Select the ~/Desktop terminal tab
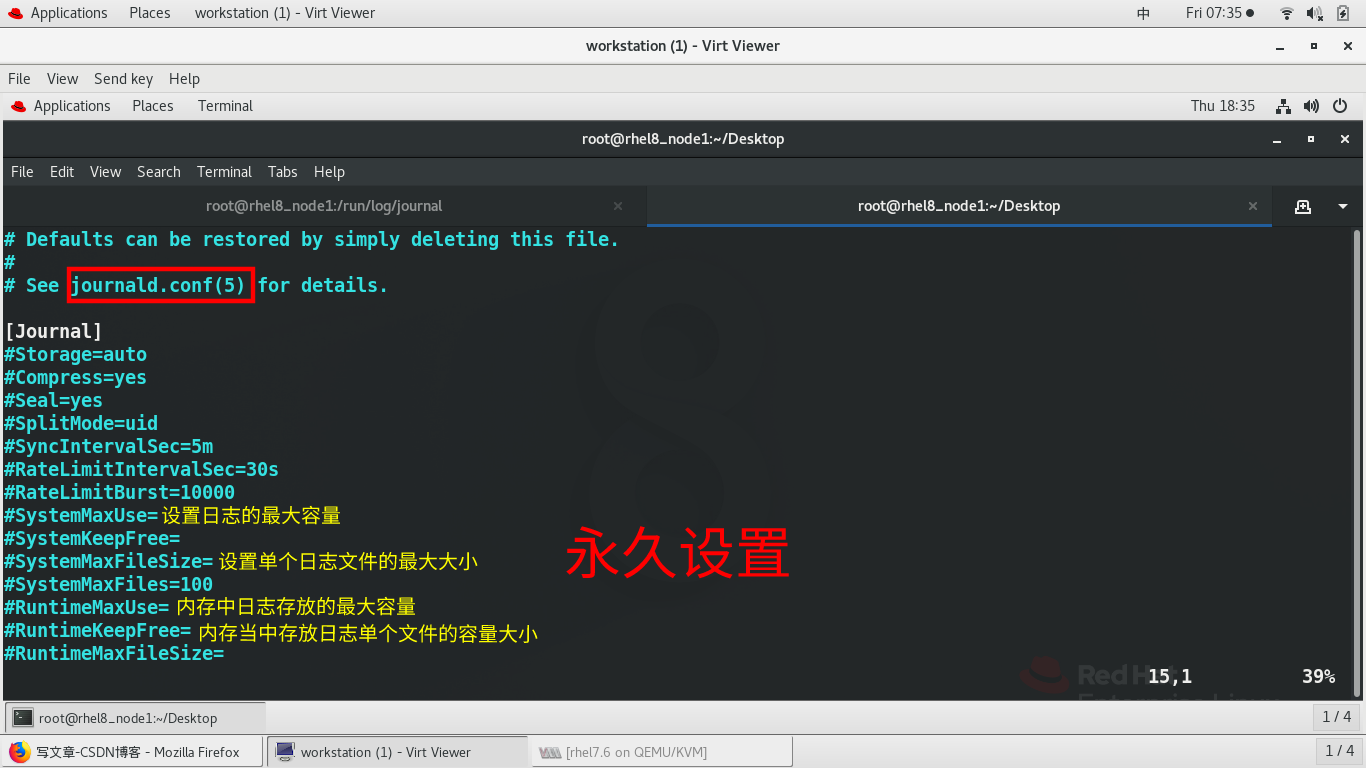Image resolution: width=1366 pixels, height=768 pixels. 959,206
